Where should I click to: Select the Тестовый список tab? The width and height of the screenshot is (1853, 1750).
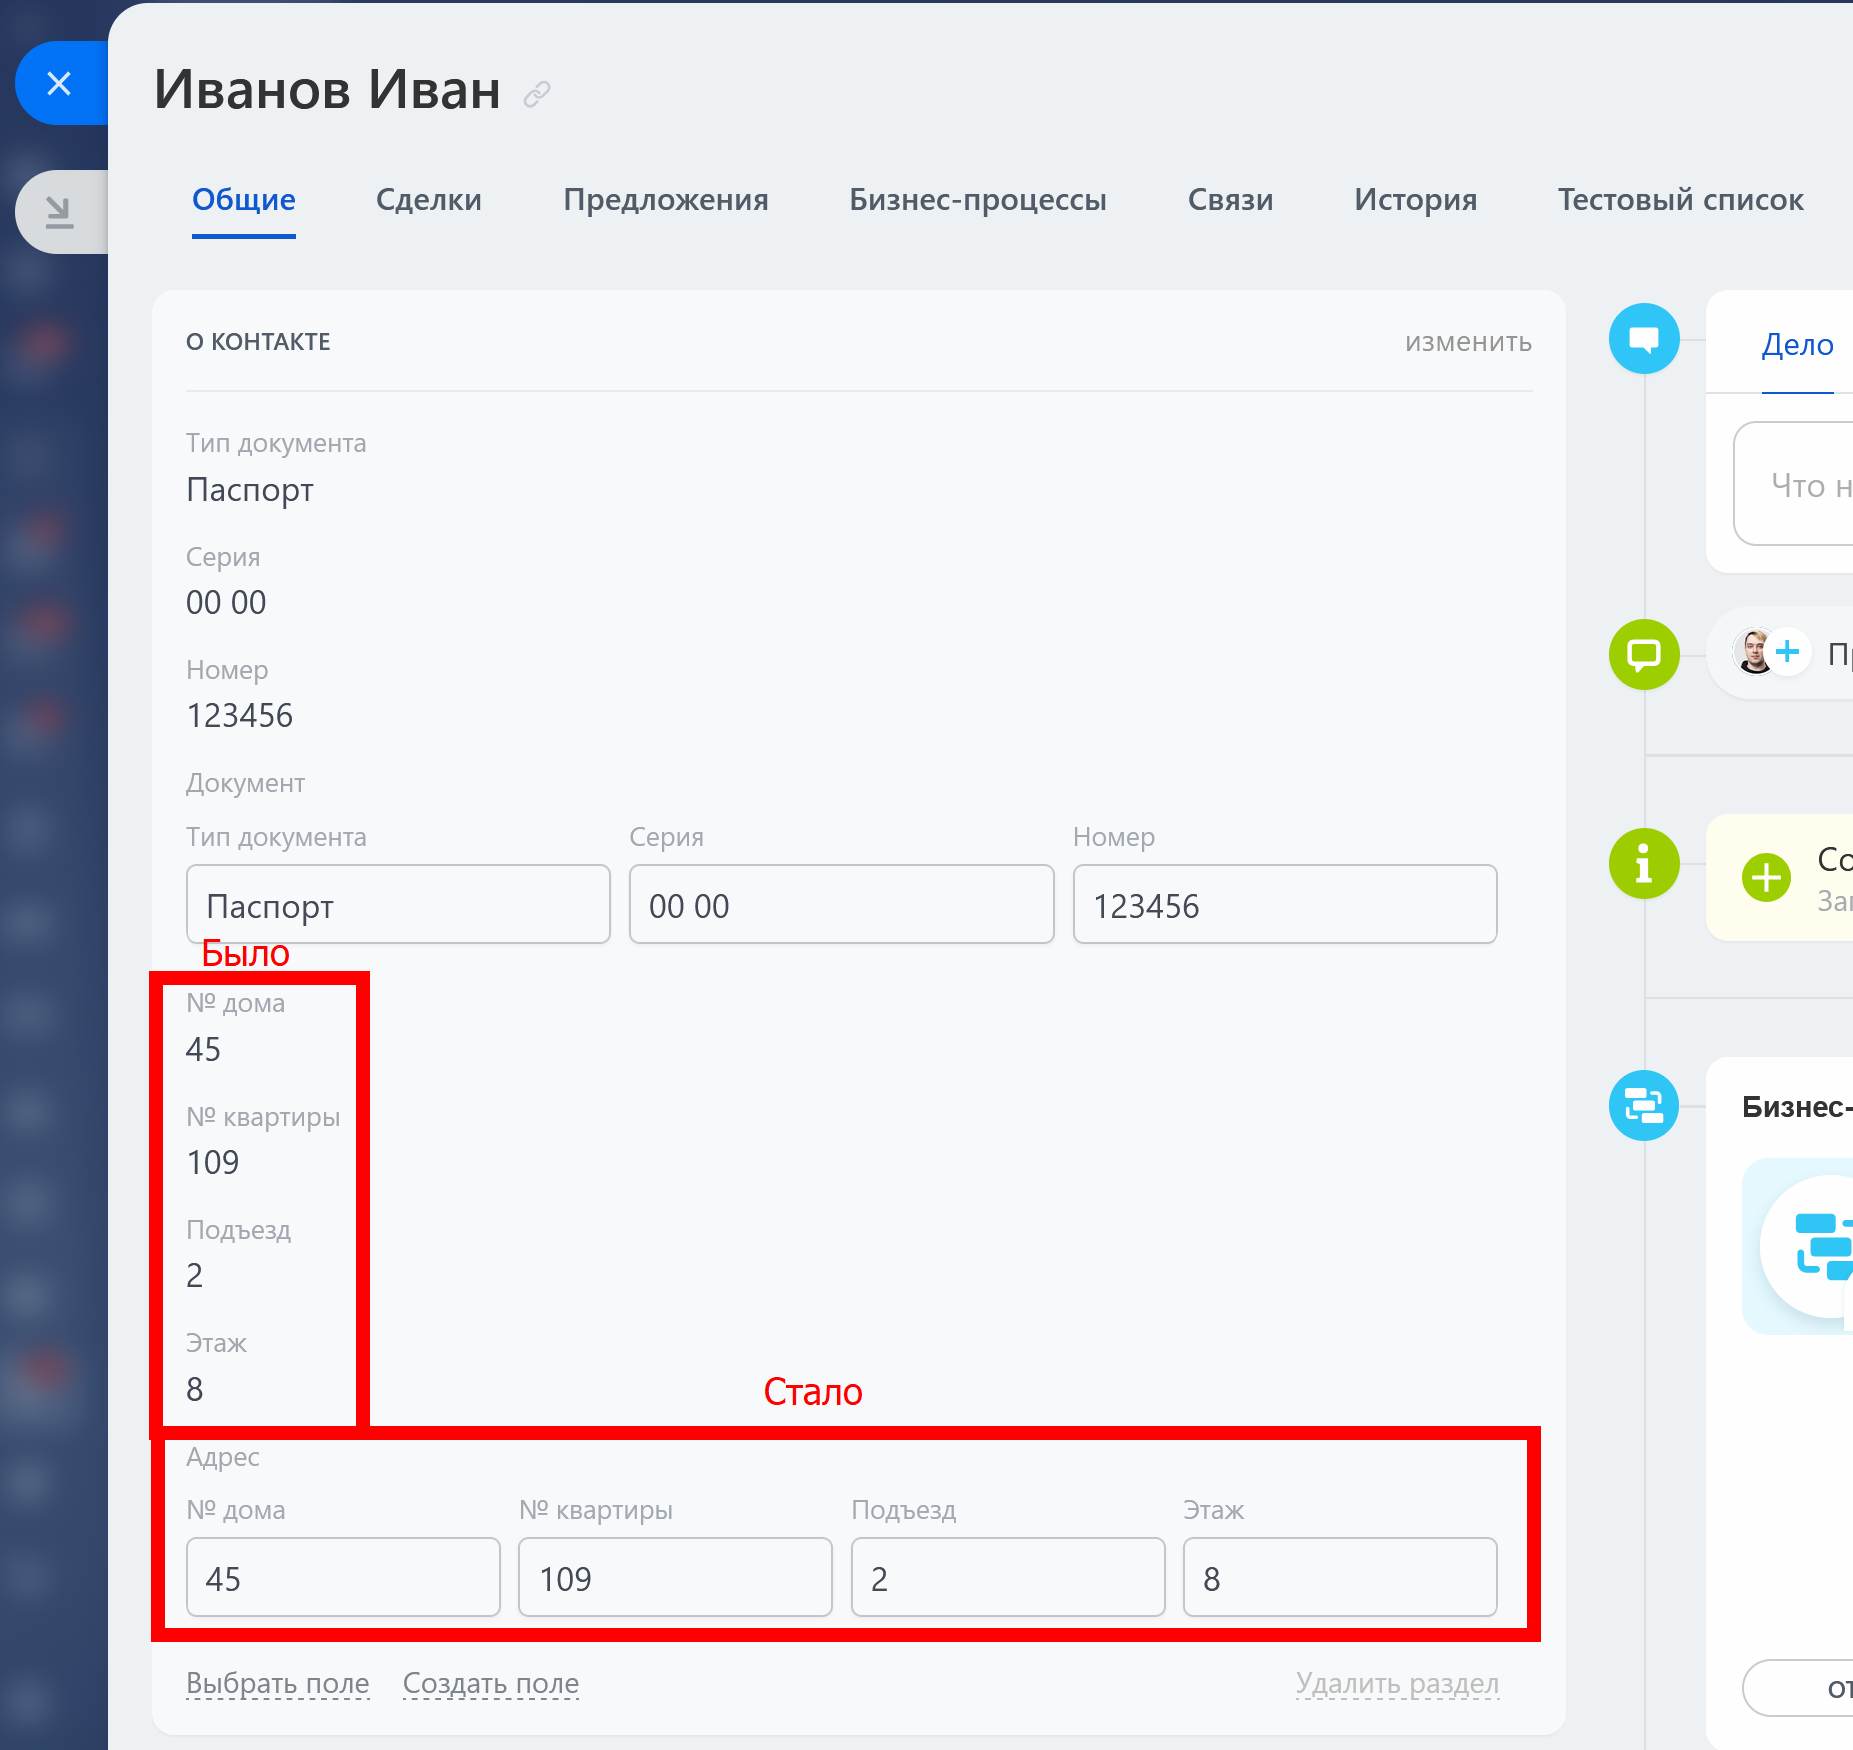1680,200
